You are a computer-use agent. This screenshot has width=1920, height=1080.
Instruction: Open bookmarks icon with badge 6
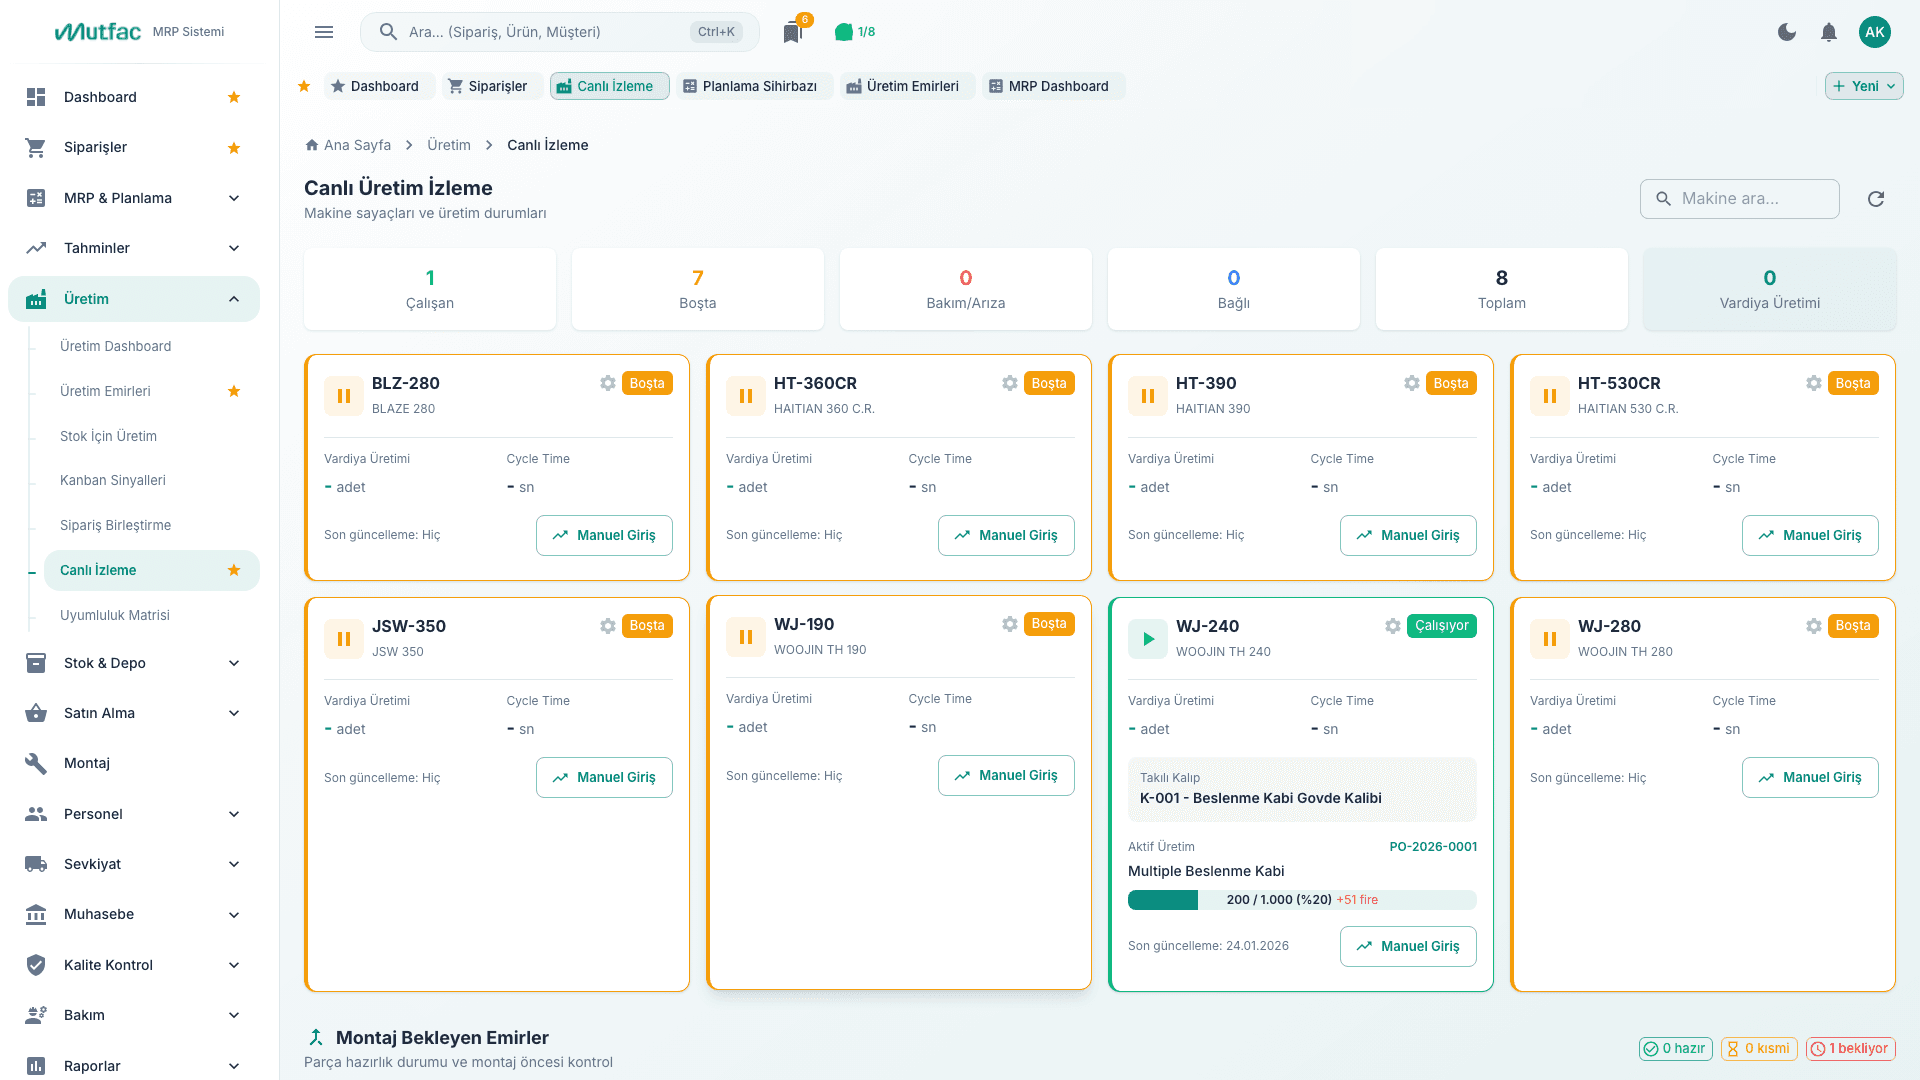(793, 32)
